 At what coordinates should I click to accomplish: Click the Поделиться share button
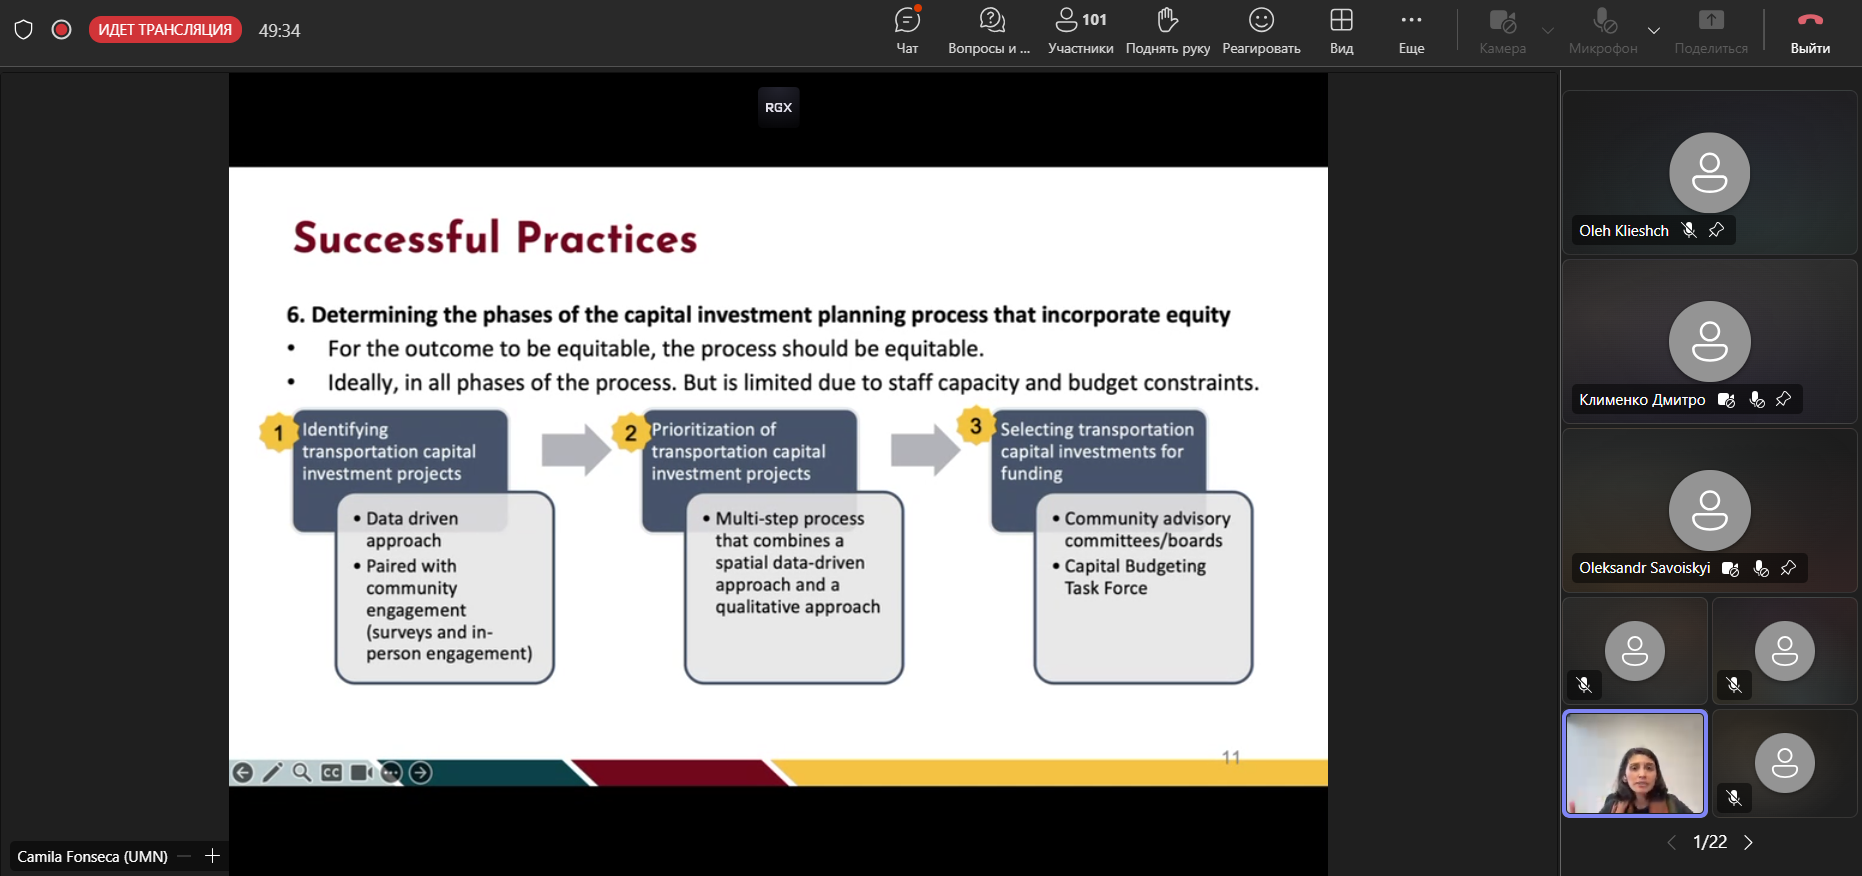tap(1711, 31)
